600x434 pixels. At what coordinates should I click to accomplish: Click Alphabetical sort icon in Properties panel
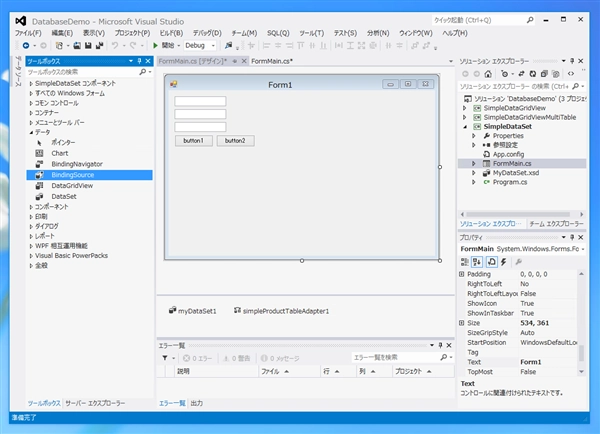point(477,262)
